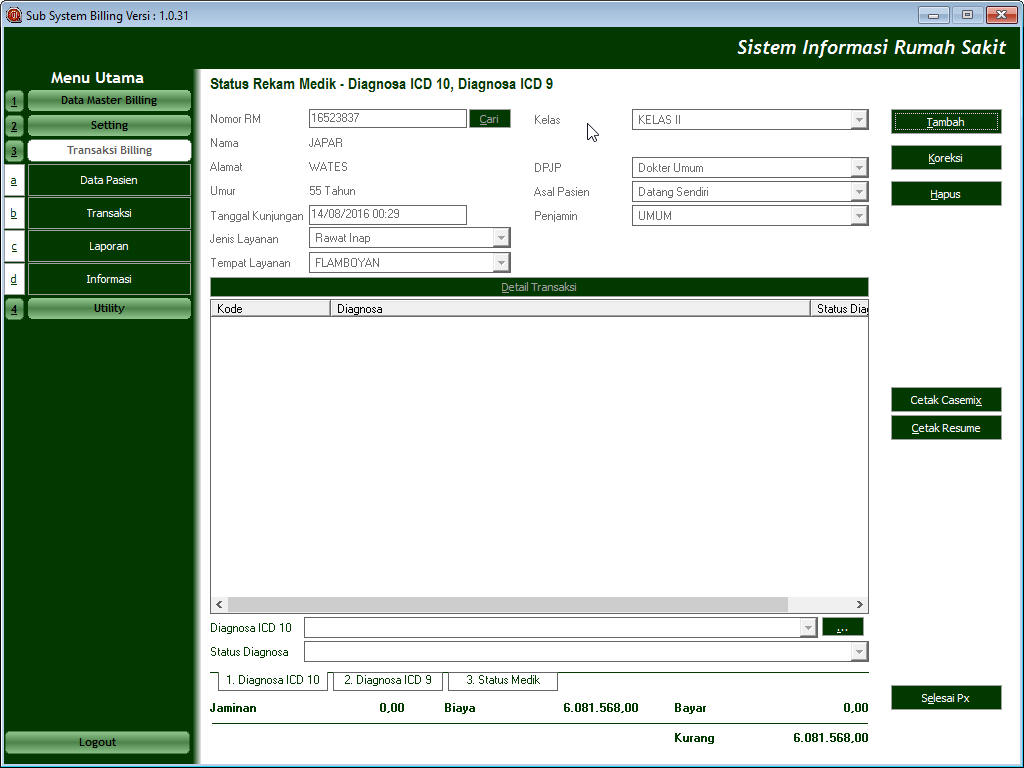This screenshot has height=768, width=1024.
Task: Click the Logout button
Action: coord(97,742)
